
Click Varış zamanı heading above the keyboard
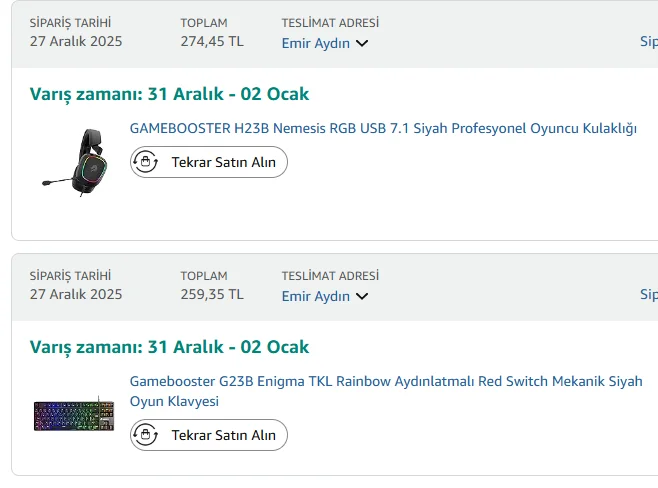pos(169,347)
